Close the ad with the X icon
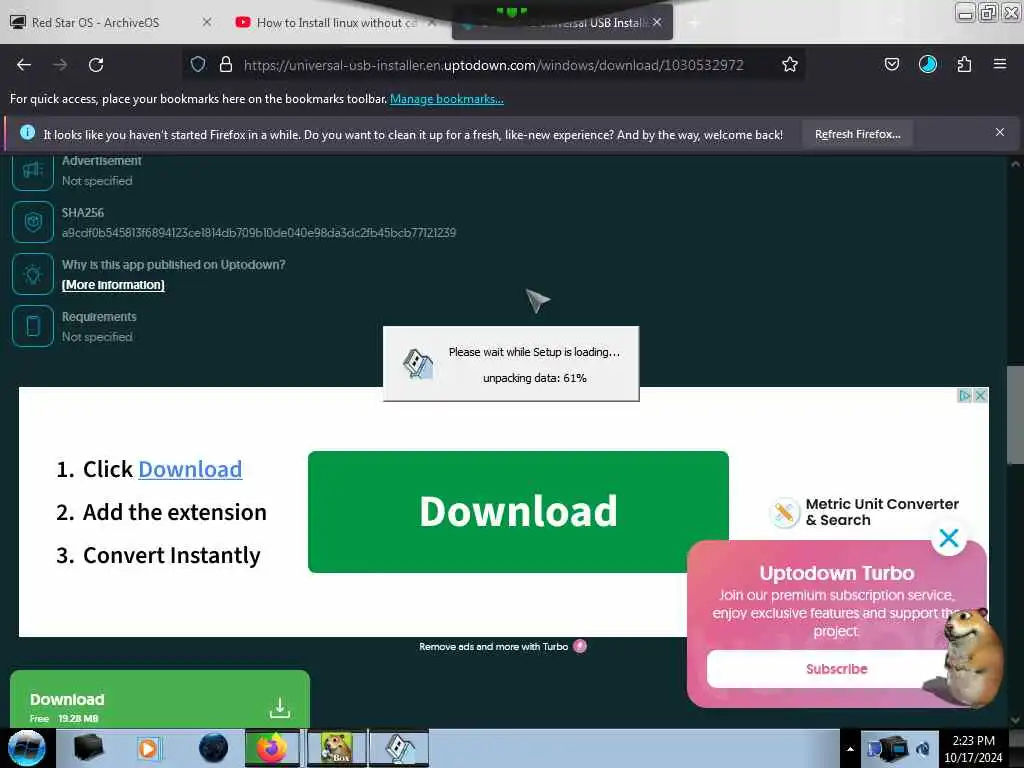This screenshot has width=1024, height=768. [980, 395]
